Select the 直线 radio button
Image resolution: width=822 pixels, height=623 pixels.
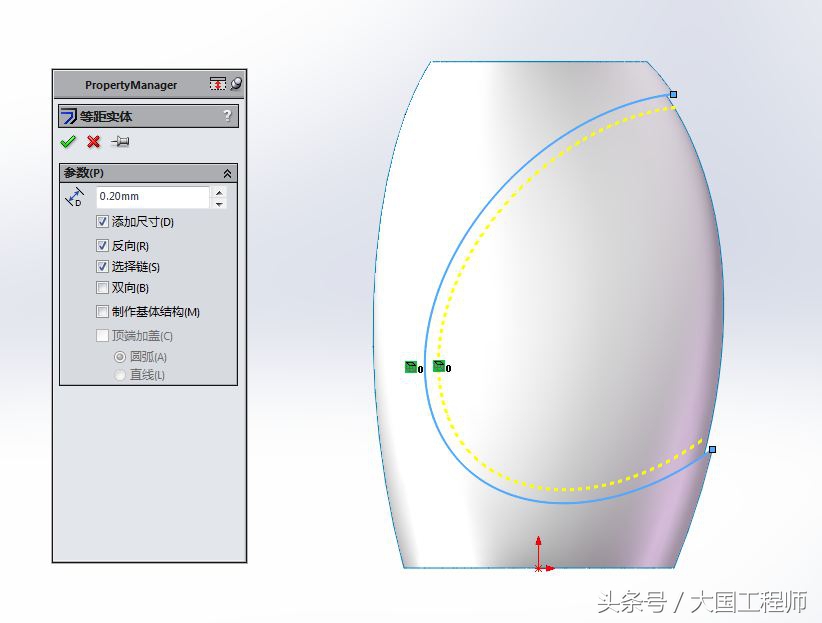[x=120, y=374]
